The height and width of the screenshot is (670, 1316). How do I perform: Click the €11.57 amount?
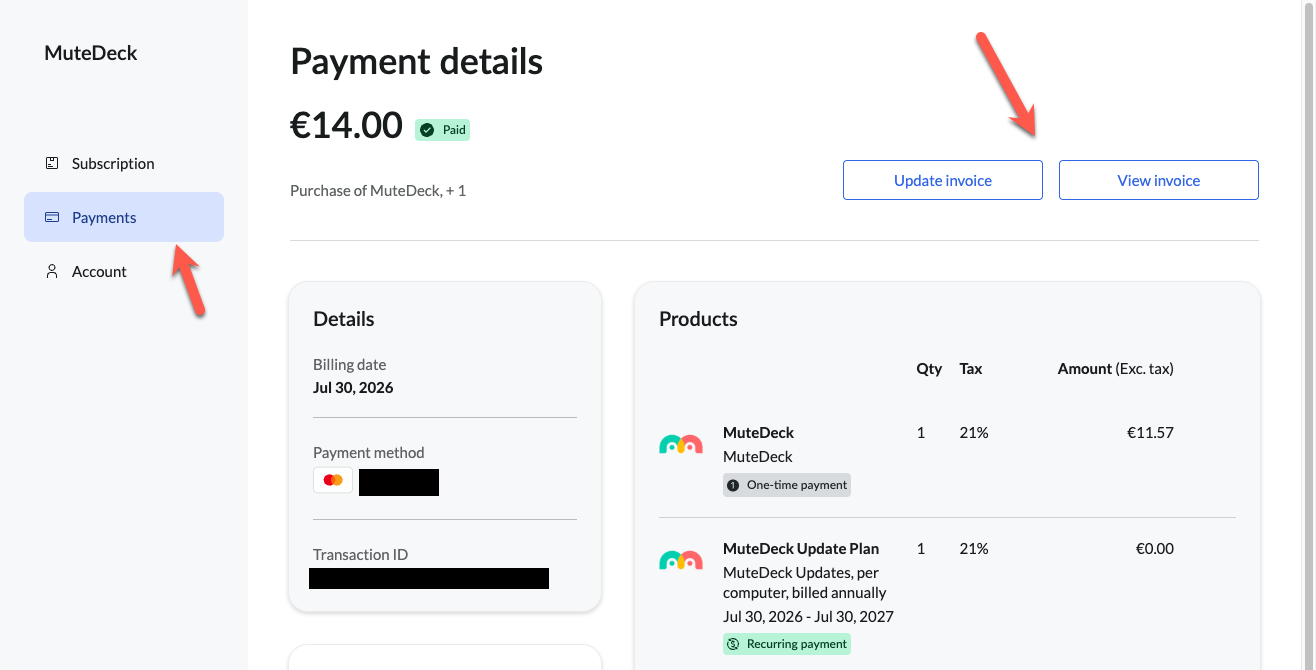(1150, 432)
